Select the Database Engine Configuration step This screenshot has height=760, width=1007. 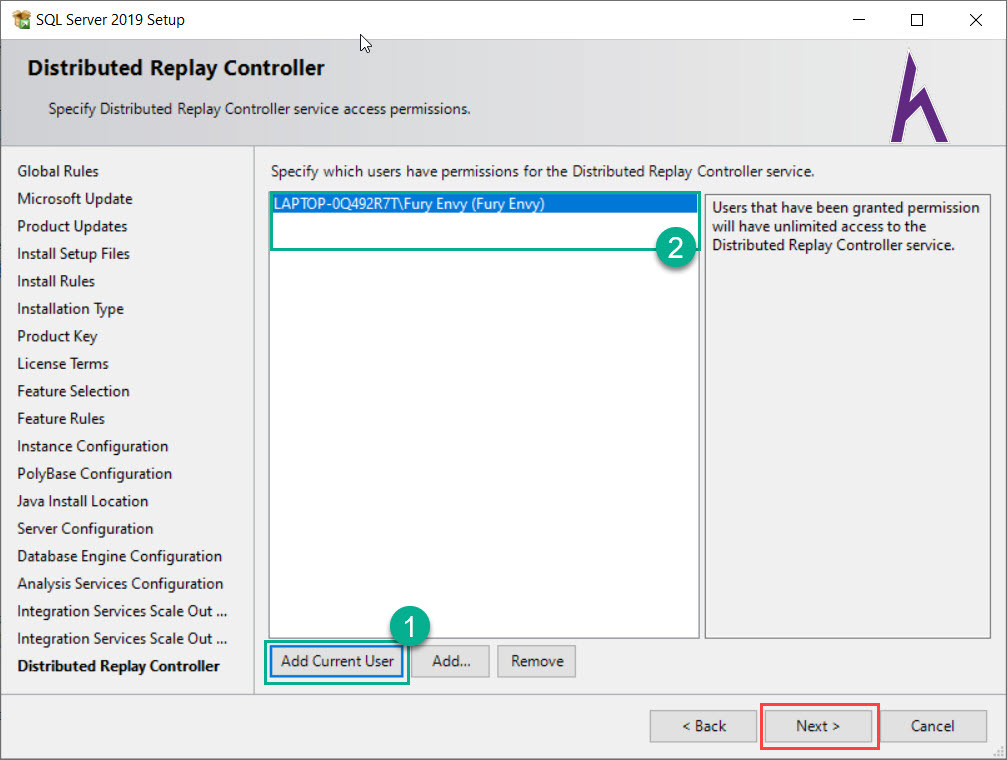(x=119, y=556)
